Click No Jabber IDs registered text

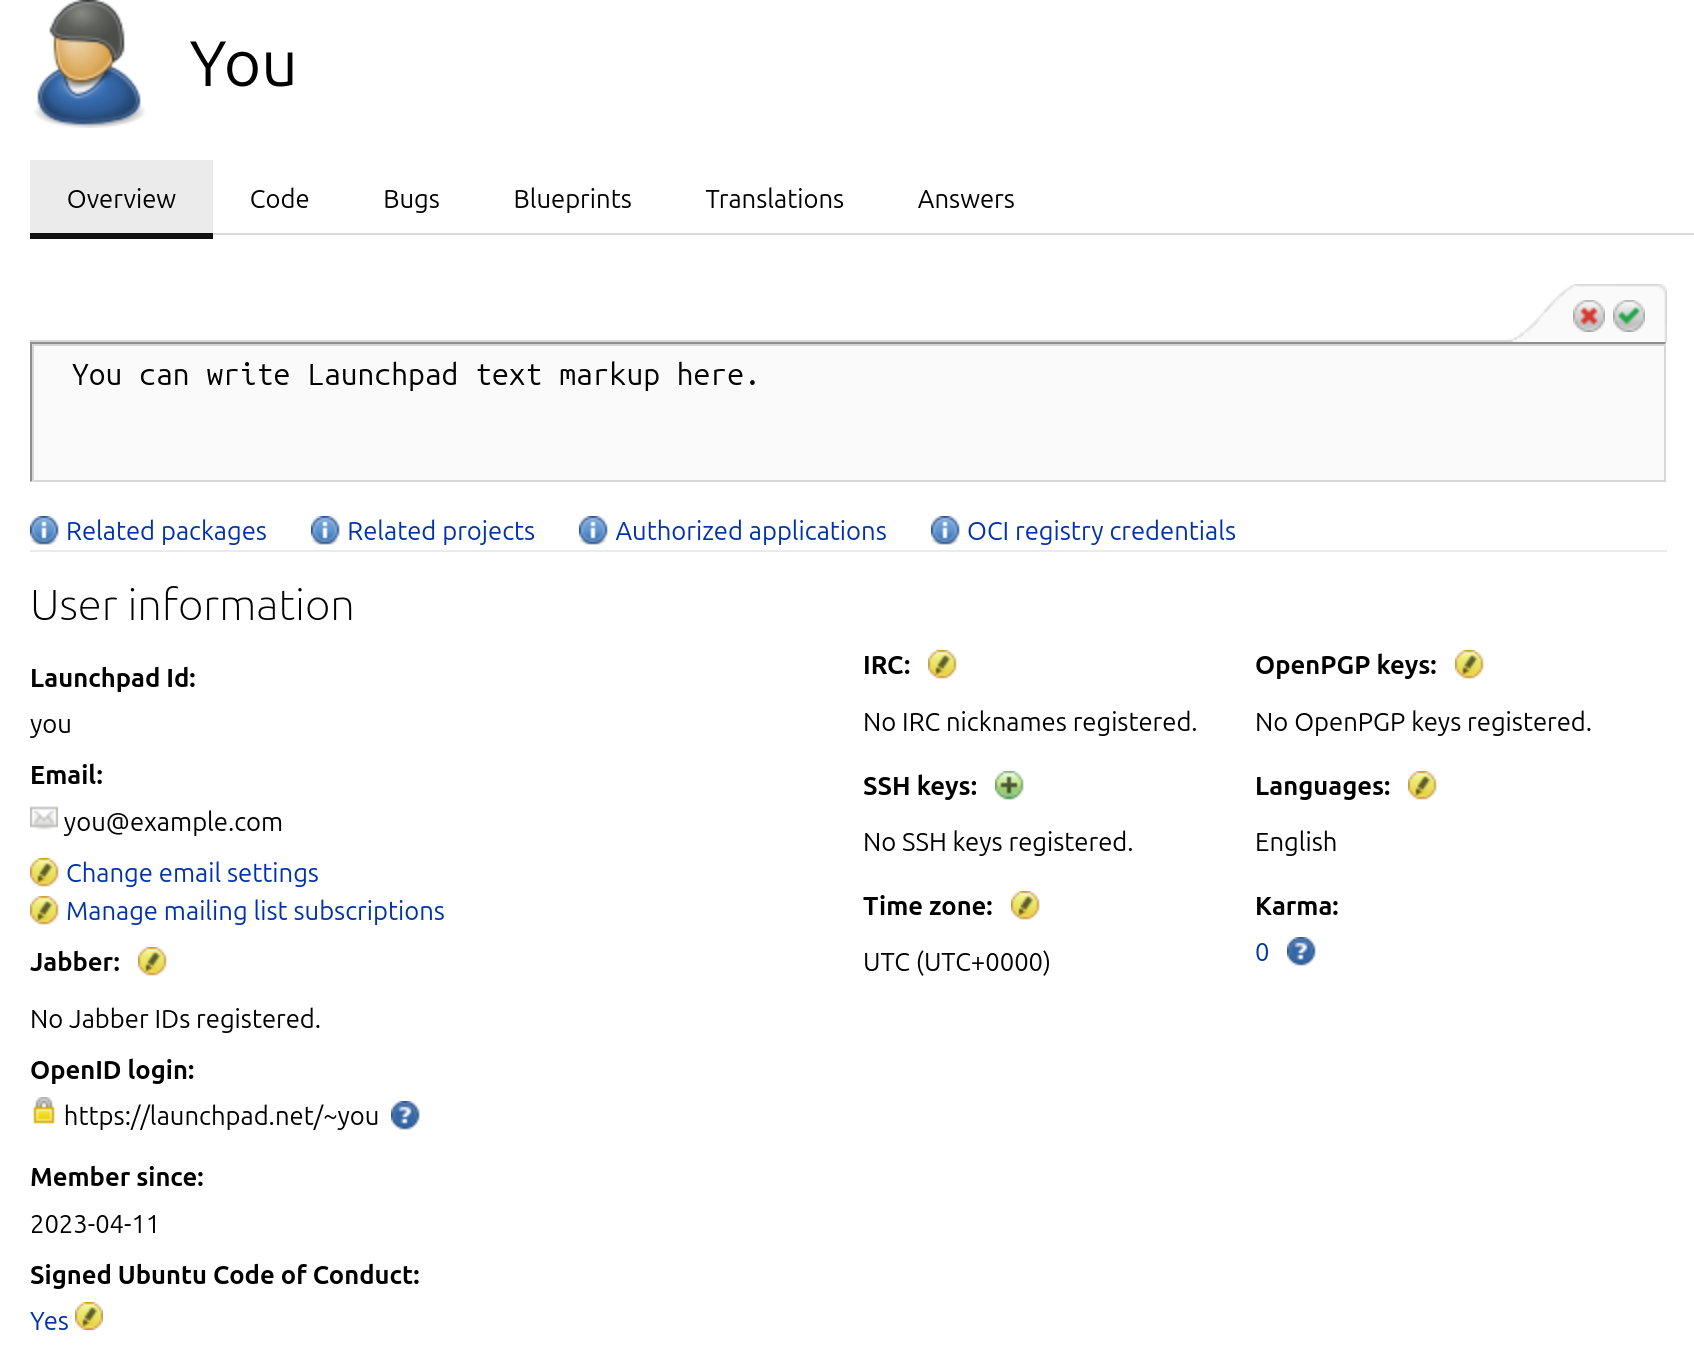tap(175, 1019)
